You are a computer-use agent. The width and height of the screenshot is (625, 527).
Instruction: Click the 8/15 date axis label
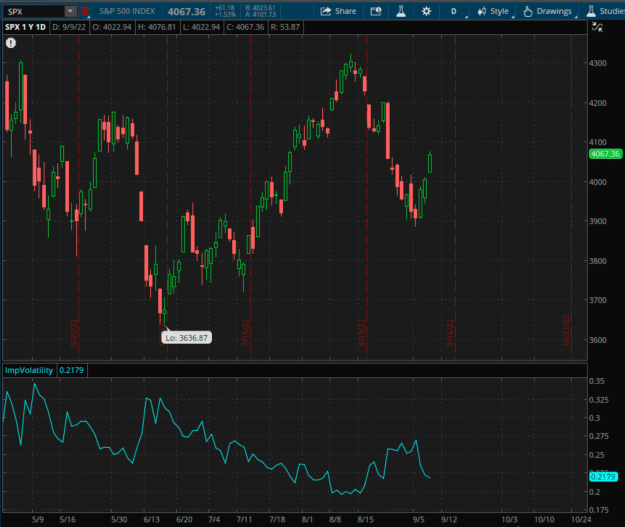pyautogui.click(x=366, y=519)
